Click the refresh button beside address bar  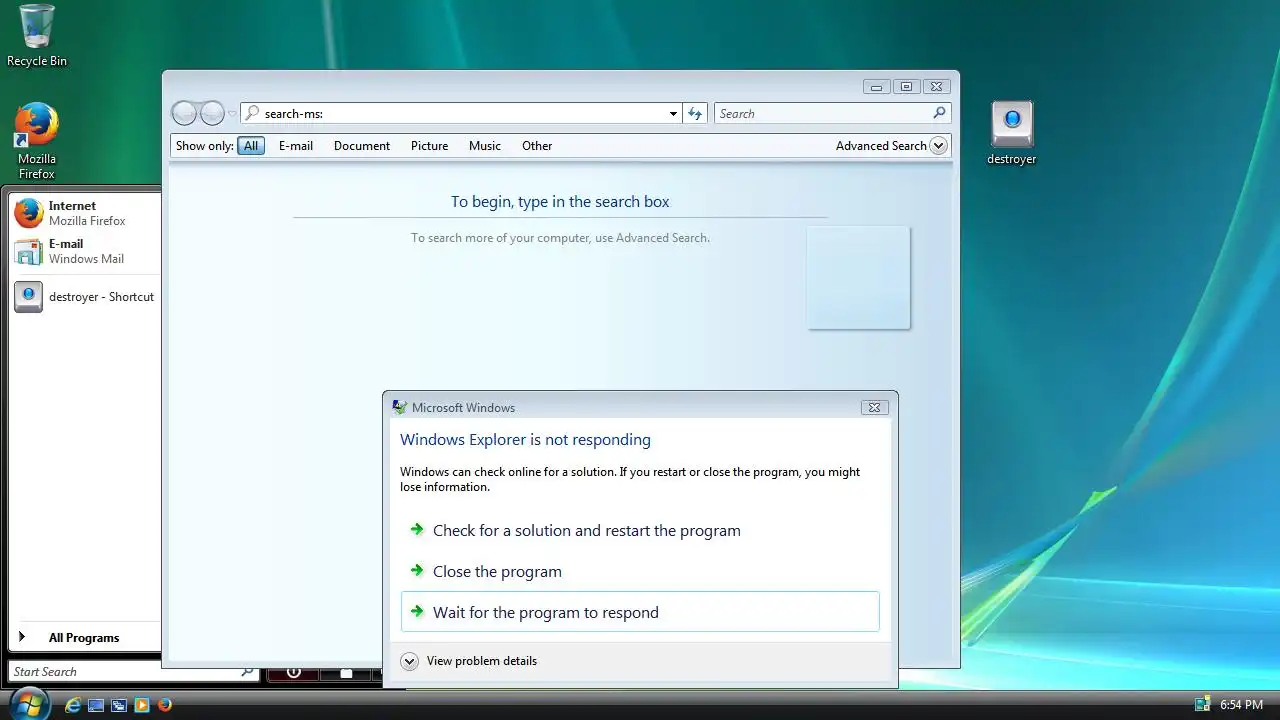(695, 113)
